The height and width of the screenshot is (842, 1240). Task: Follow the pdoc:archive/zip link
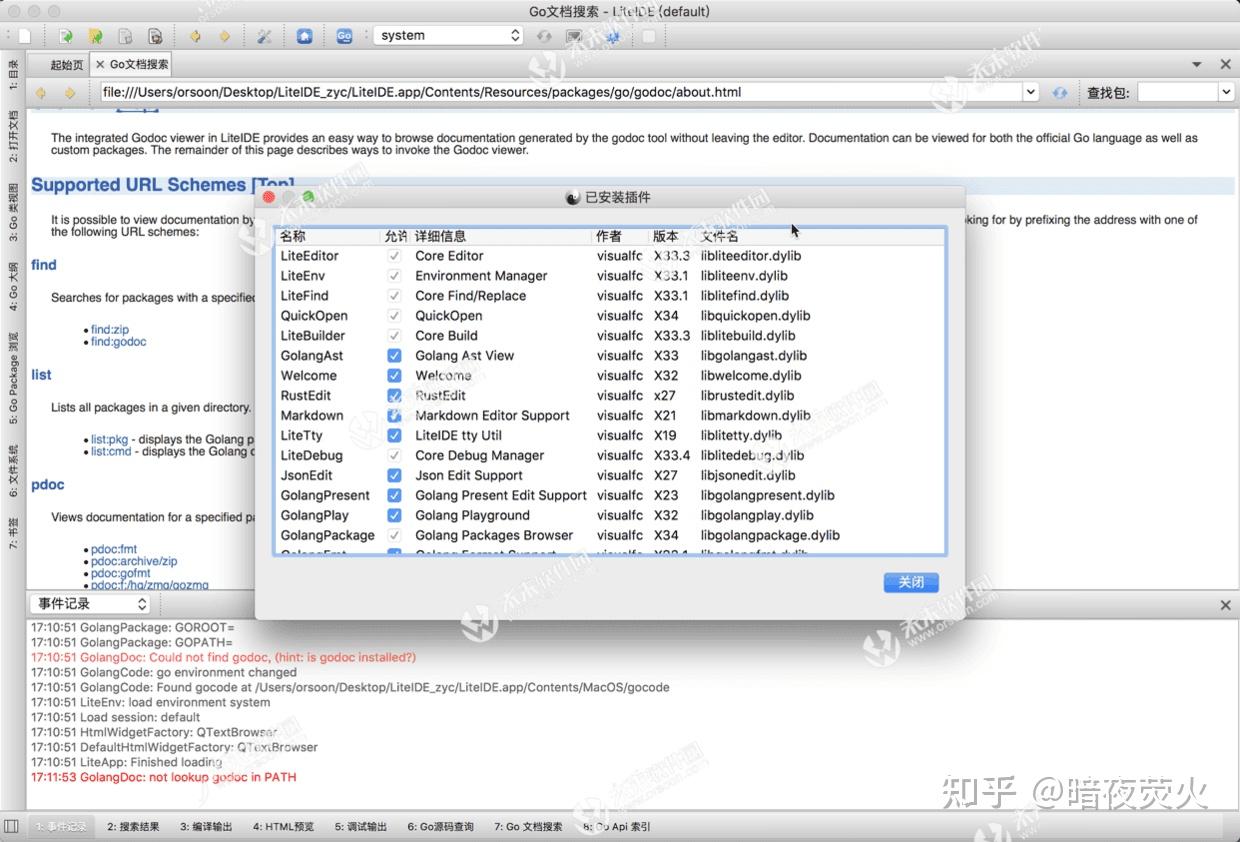(134, 562)
